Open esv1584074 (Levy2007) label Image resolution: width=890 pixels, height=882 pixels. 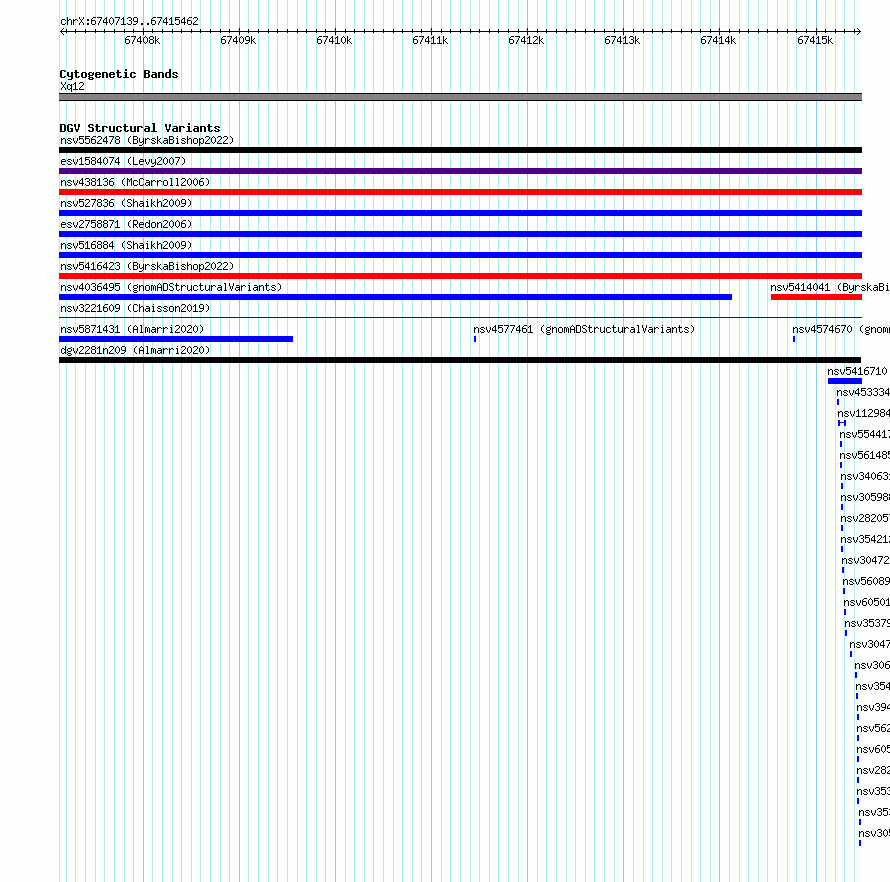click(x=123, y=161)
